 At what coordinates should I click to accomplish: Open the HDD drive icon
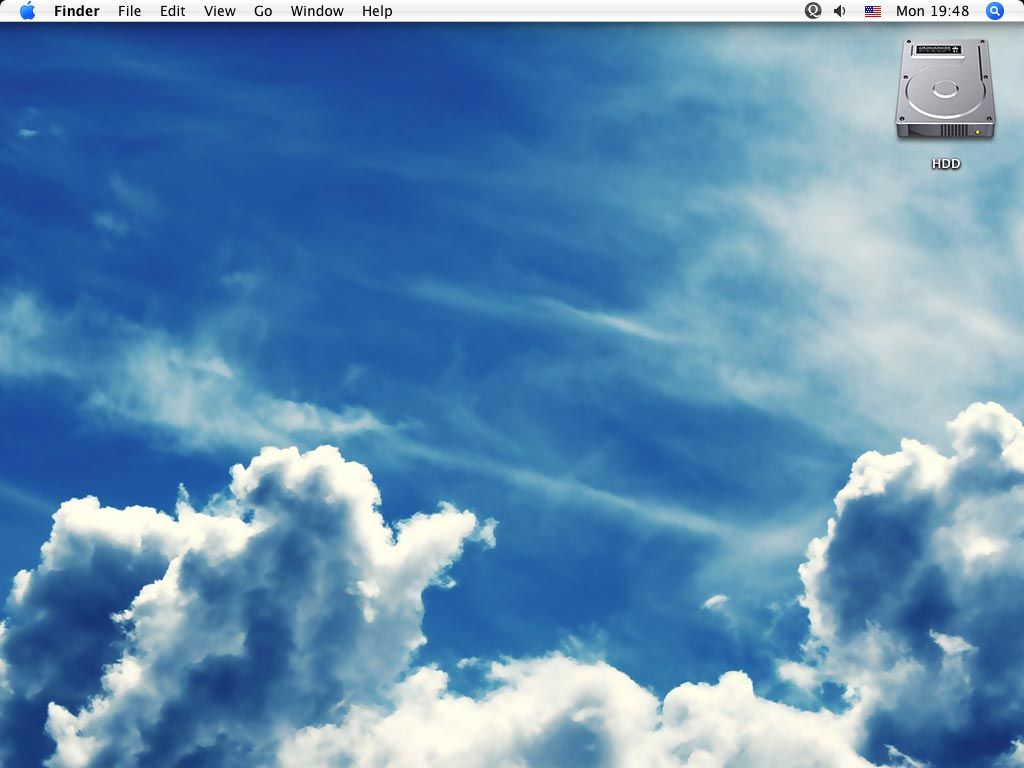coord(944,90)
